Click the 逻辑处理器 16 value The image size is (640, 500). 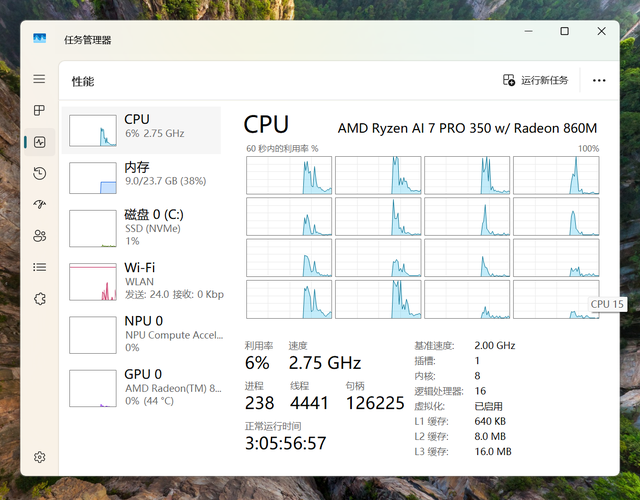(x=480, y=391)
